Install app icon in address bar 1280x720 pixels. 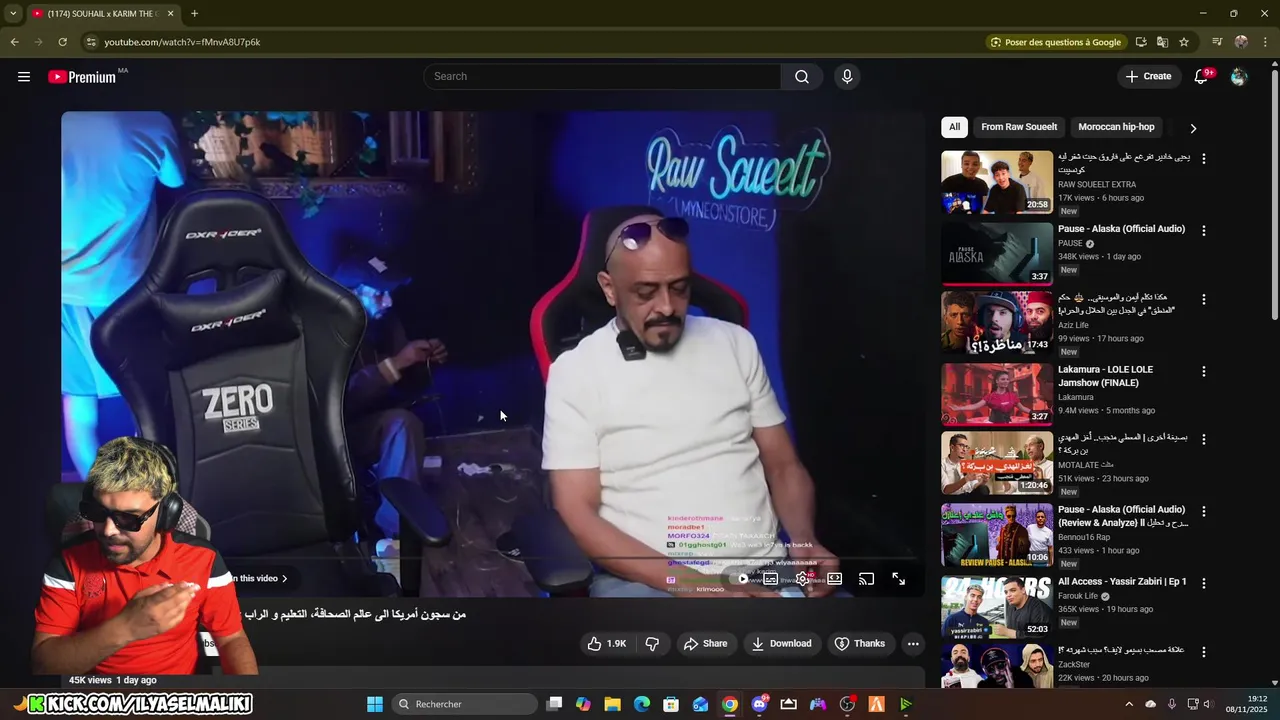[x=1141, y=42]
